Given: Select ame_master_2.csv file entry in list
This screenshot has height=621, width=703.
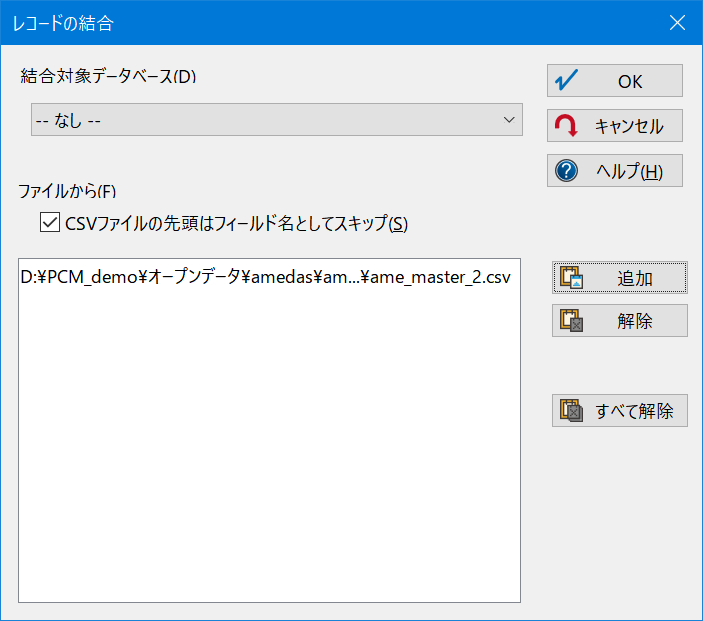Looking at the screenshot, I should tap(265, 277).
